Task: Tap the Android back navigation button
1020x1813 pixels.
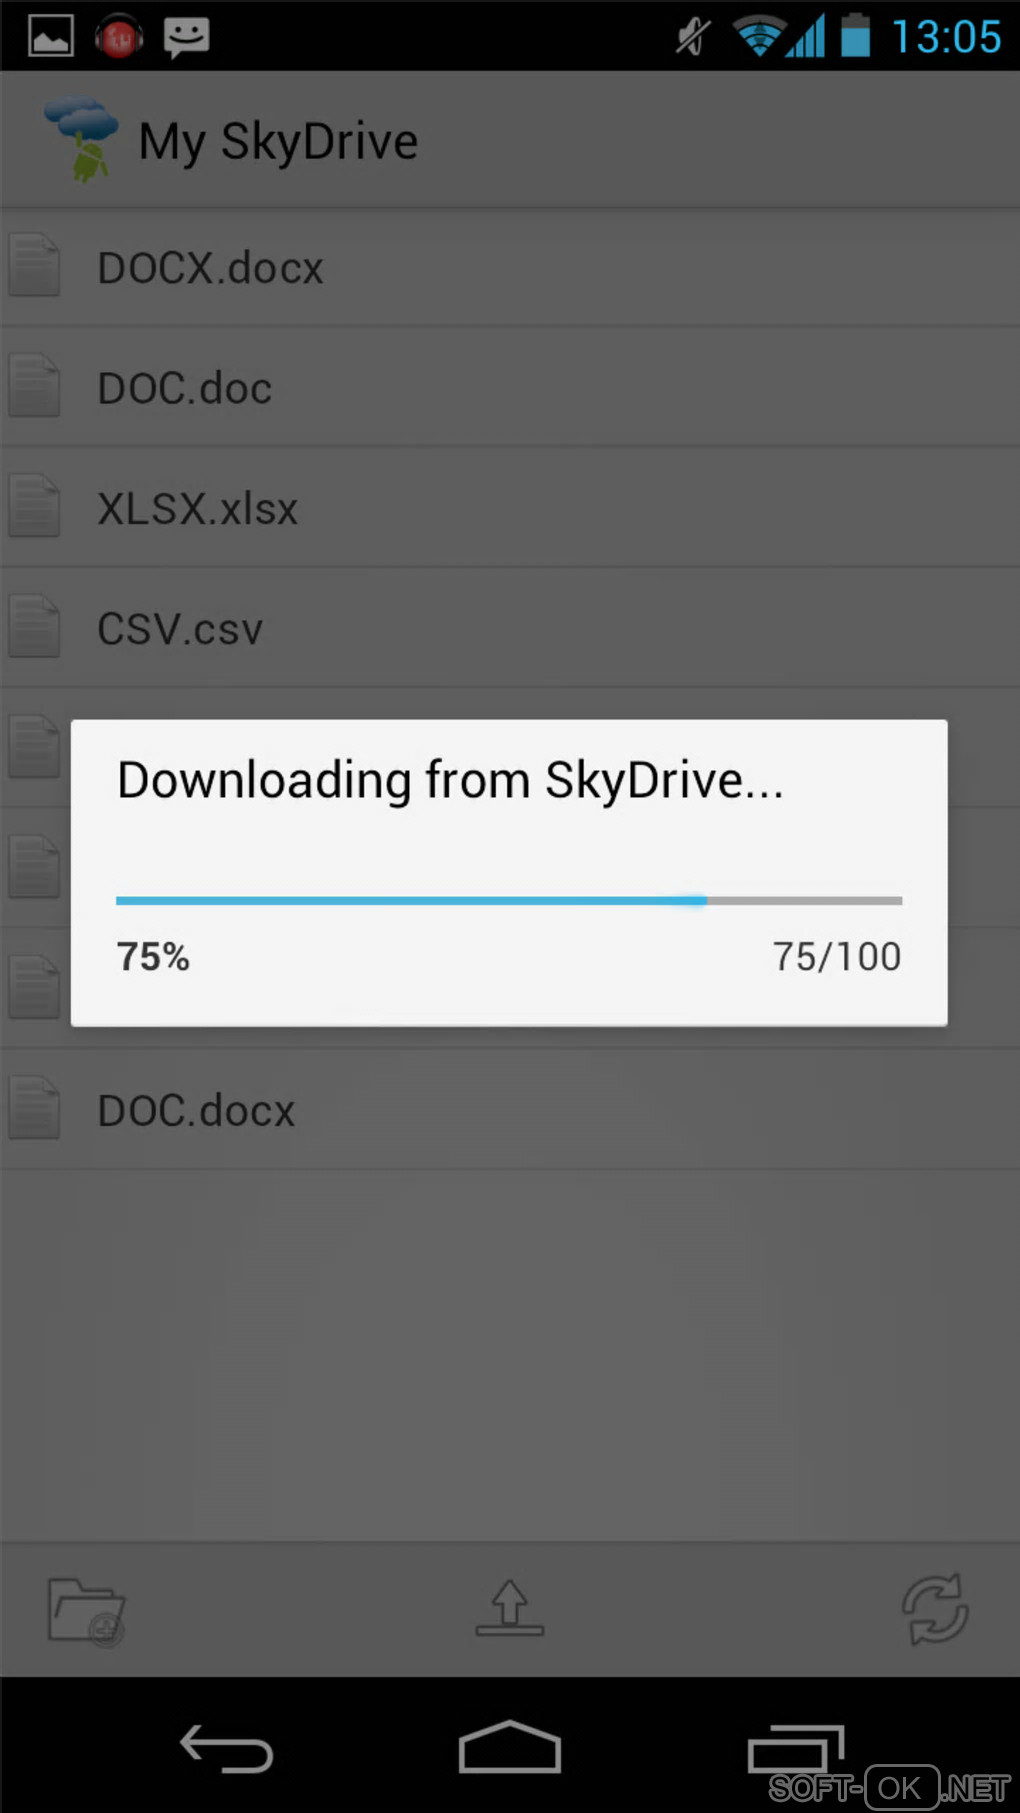Action: (227, 1748)
